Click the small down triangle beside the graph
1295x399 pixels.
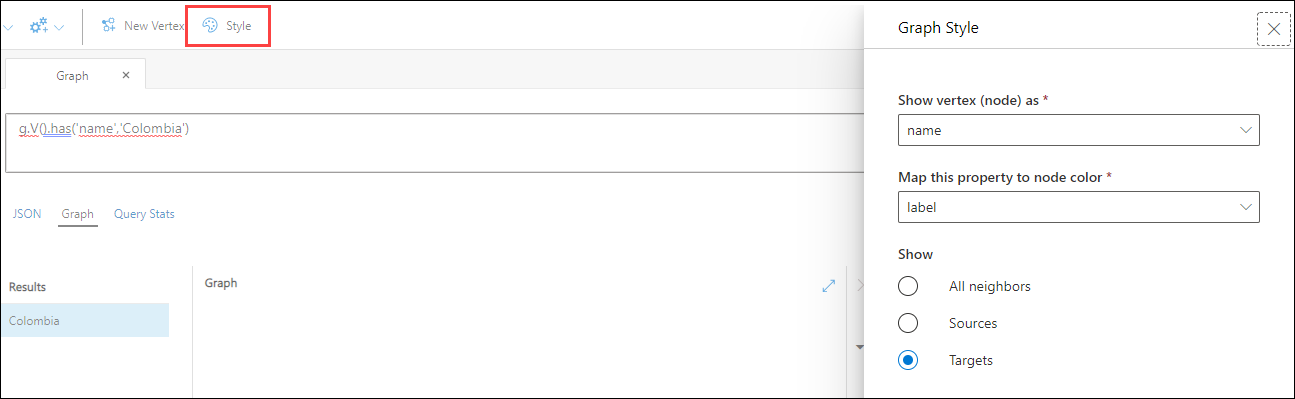(x=859, y=347)
